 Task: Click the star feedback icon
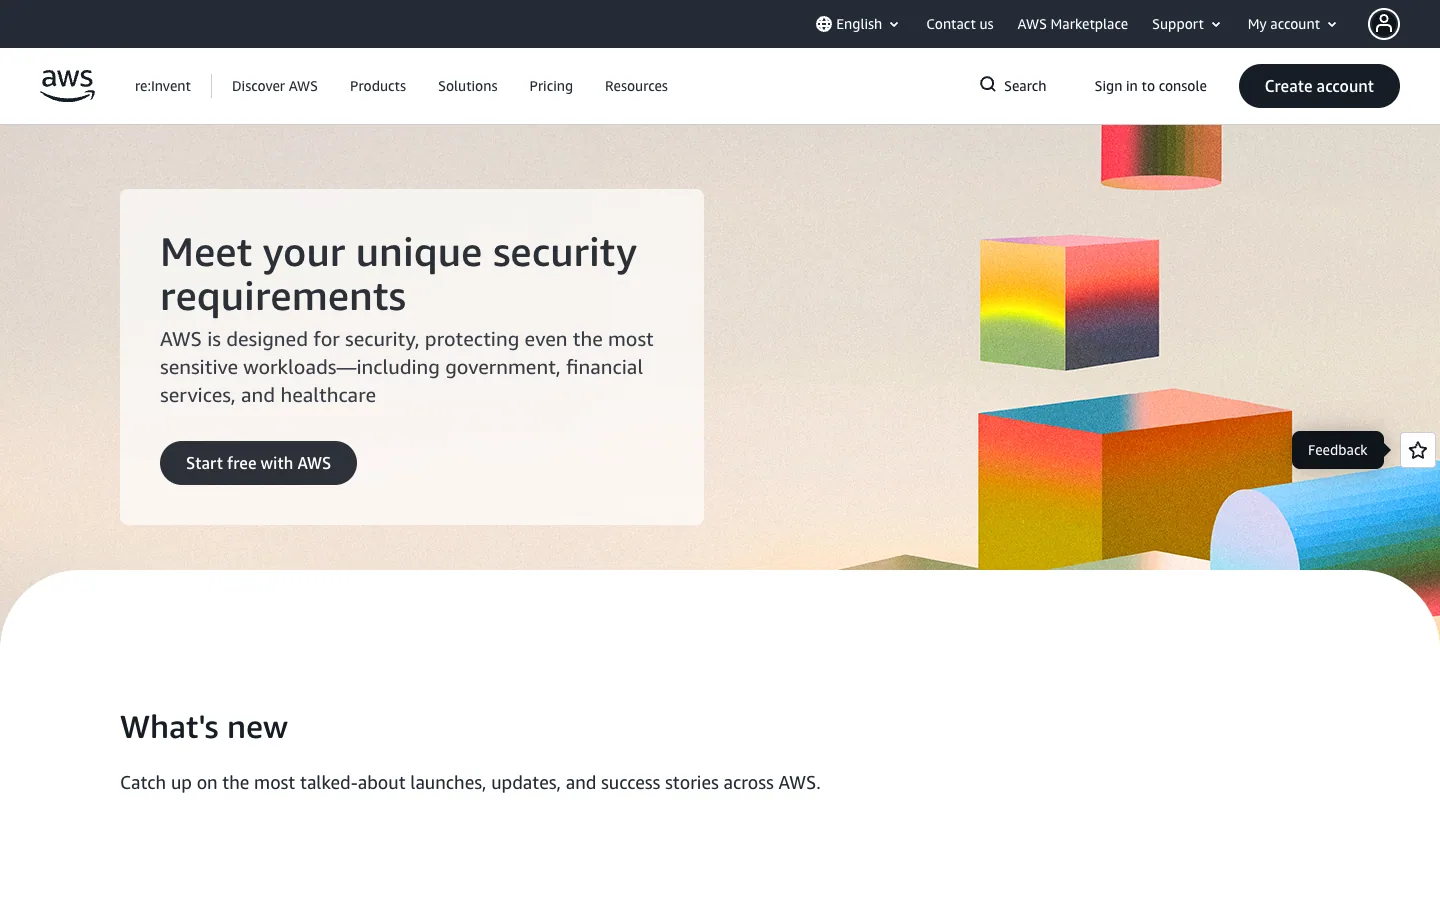pos(1418,450)
